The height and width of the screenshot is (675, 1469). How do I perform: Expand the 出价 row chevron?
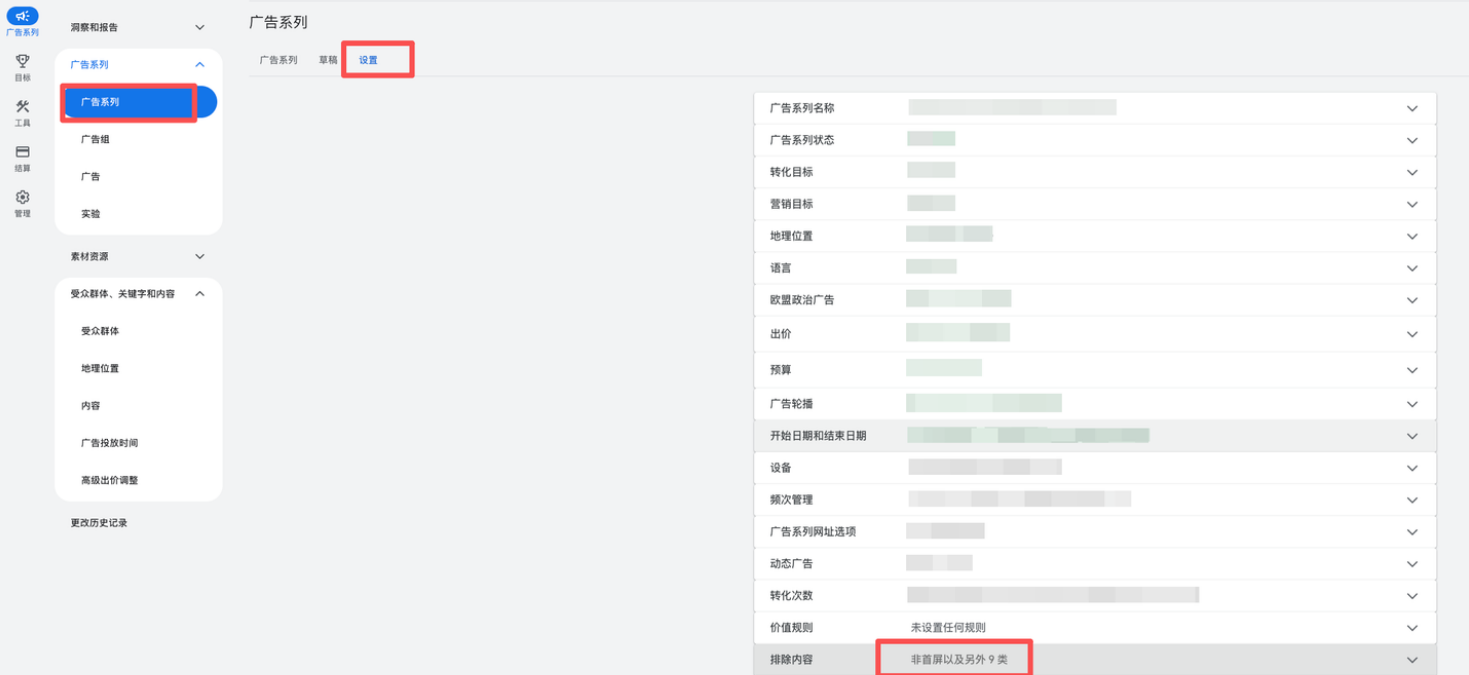coord(1412,334)
